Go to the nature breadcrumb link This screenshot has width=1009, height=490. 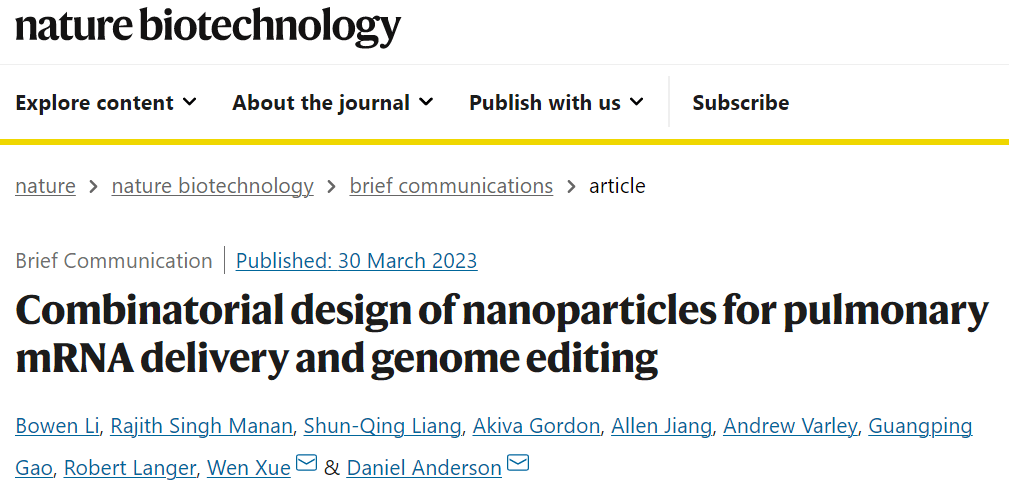pos(45,186)
